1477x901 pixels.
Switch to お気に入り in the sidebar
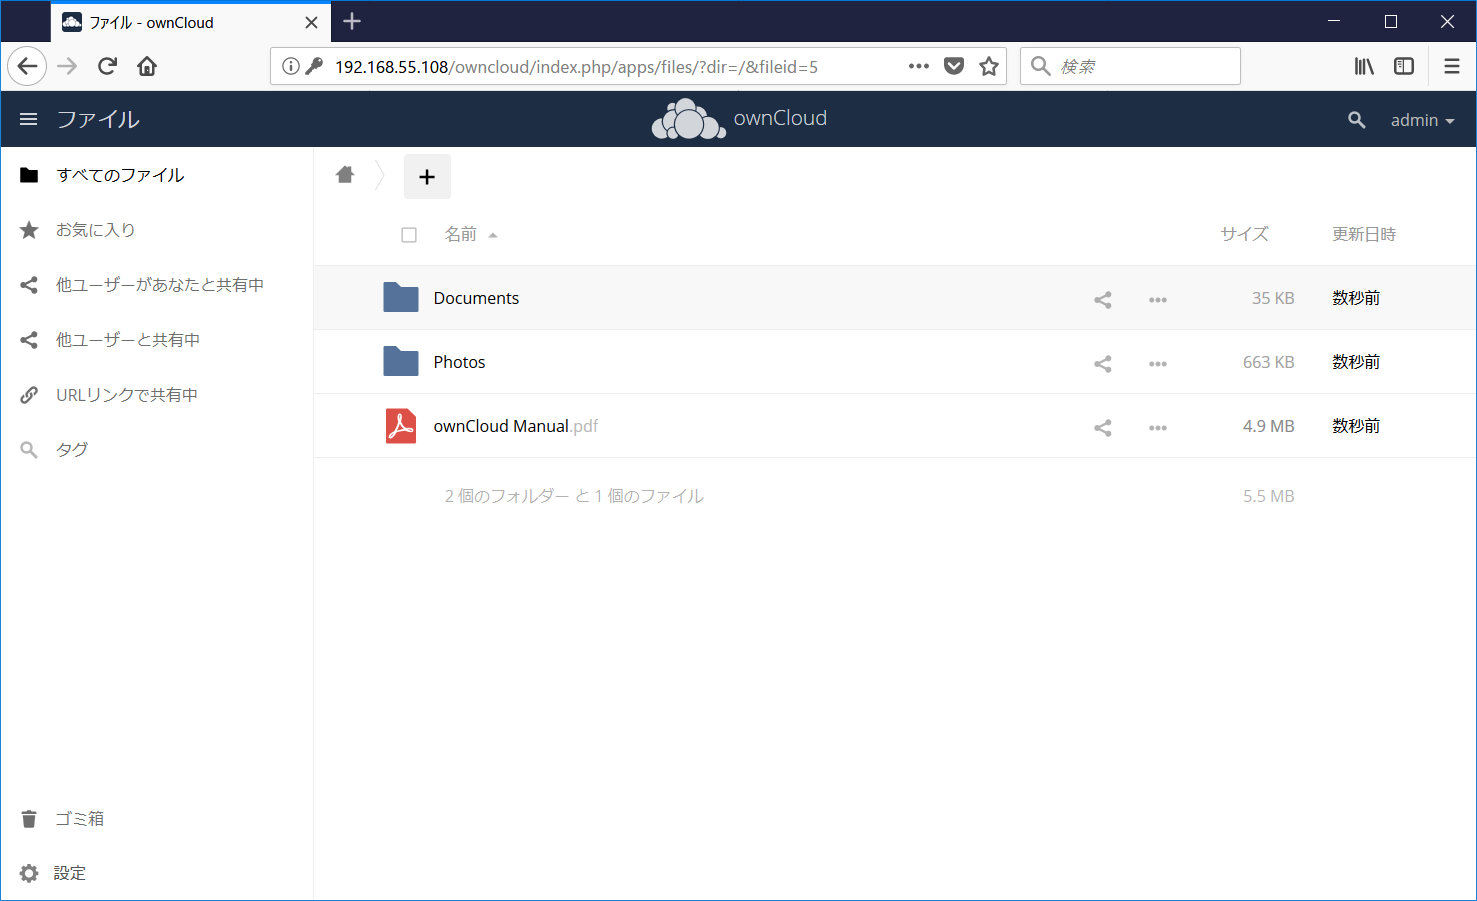click(x=96, y=229)
